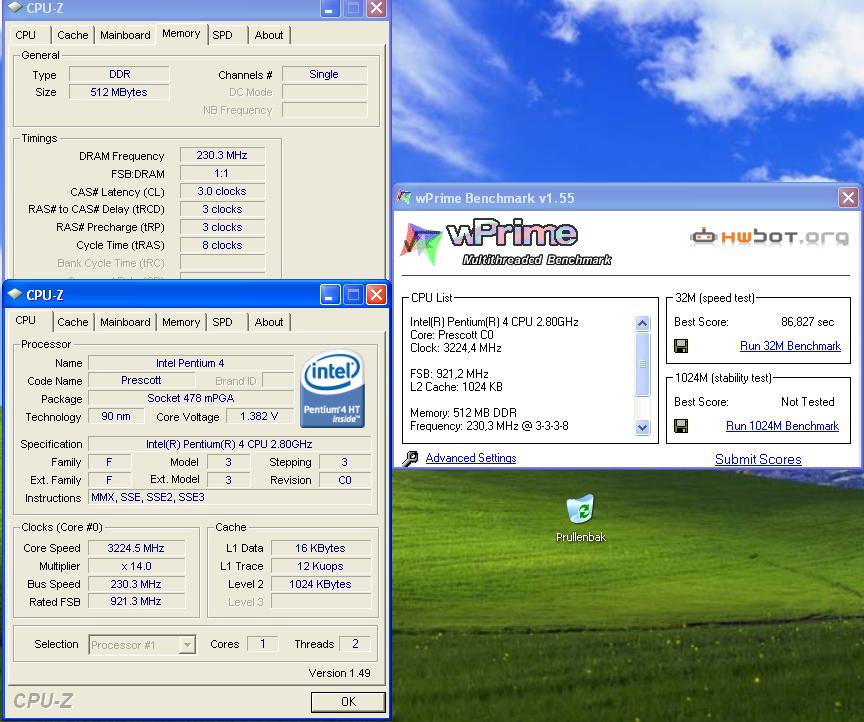Open the Processor selection dropdown

(187, 644)
